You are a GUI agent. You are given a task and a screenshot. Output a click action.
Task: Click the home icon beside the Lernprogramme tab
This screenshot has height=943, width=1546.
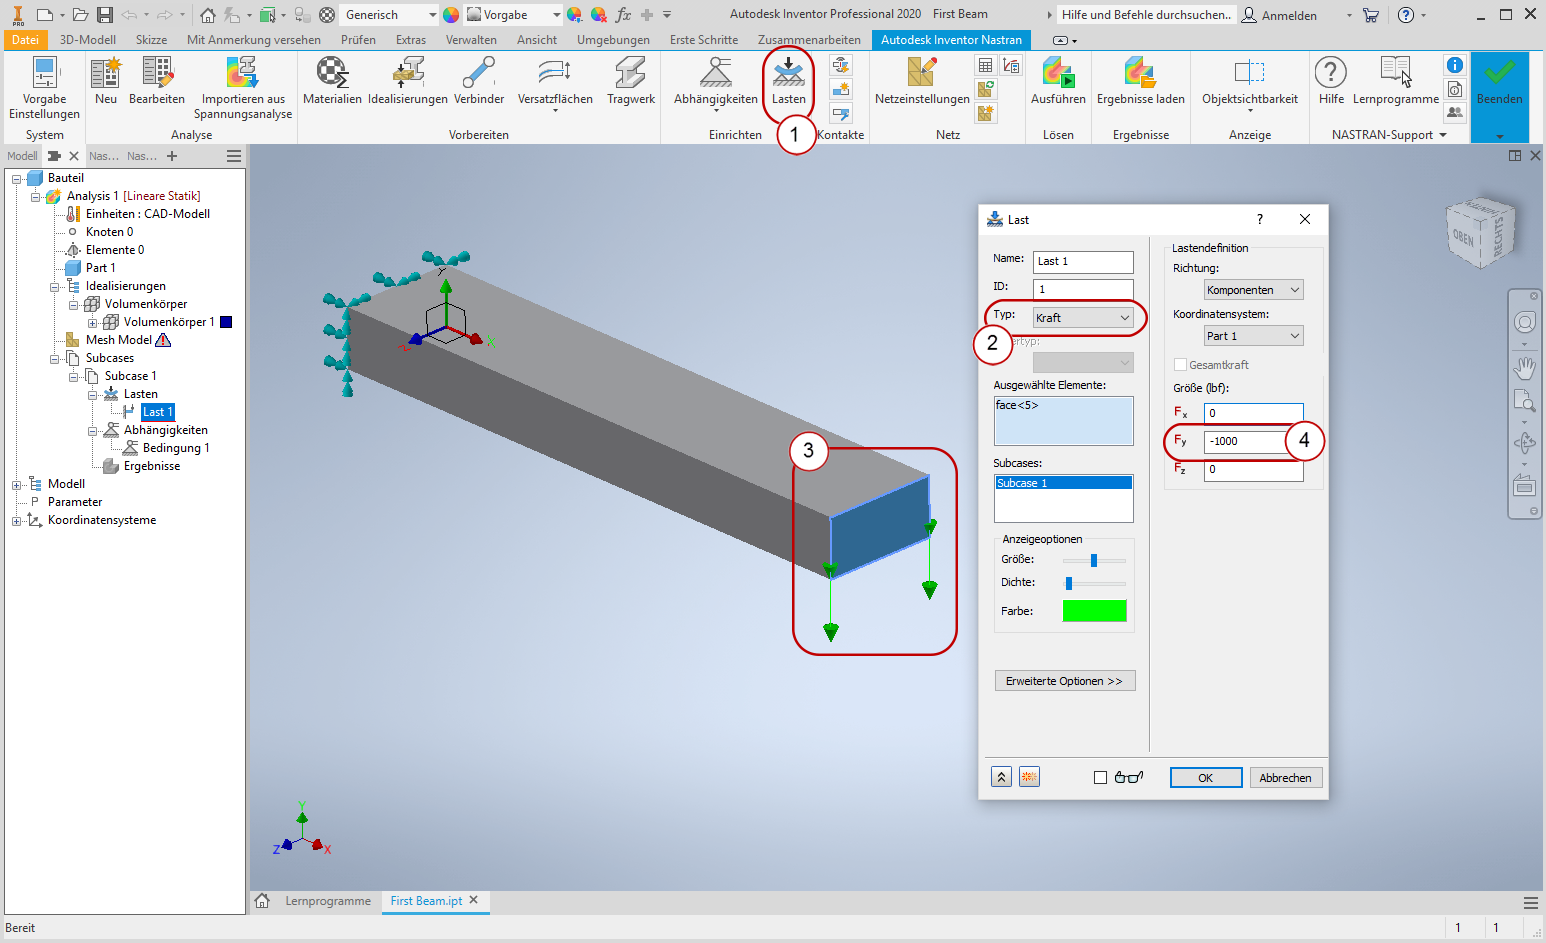pos(262,901)
